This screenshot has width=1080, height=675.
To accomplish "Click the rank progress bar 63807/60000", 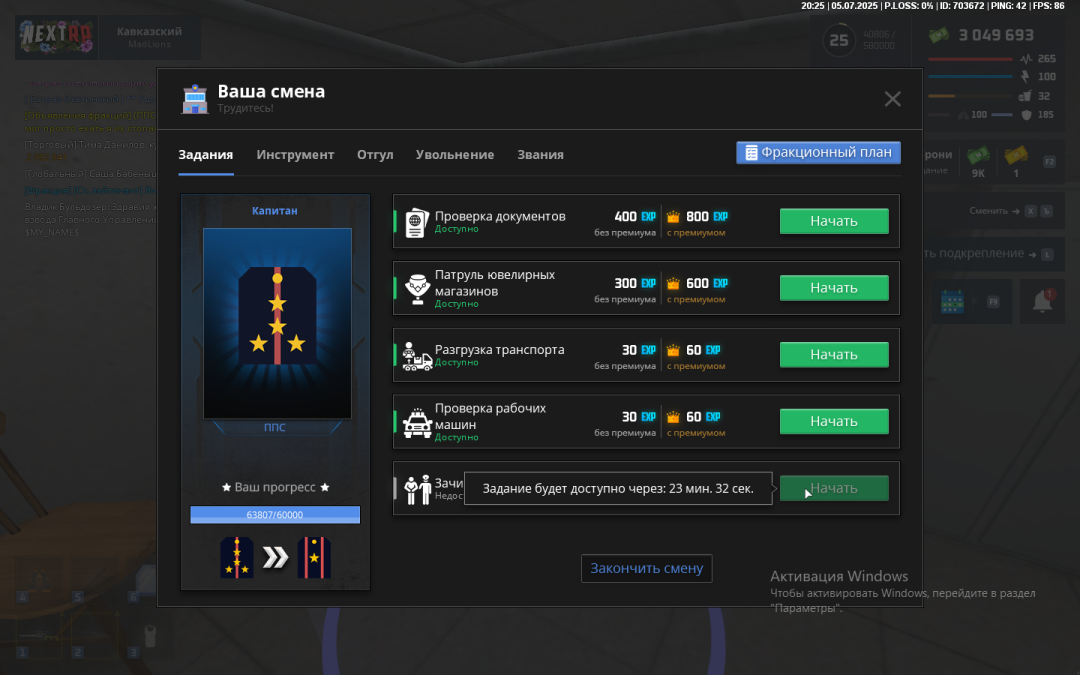I will pyautogui.click(x=276, y=515).
